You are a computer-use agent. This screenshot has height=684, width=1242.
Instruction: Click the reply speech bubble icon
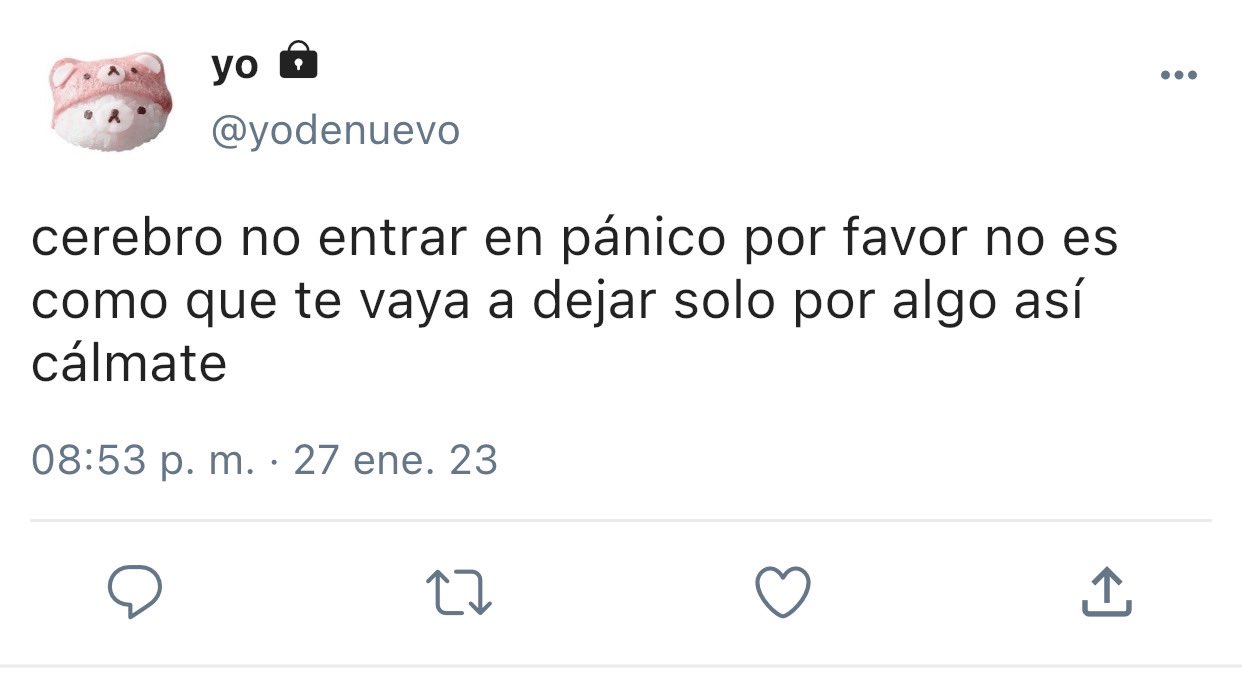134,591
